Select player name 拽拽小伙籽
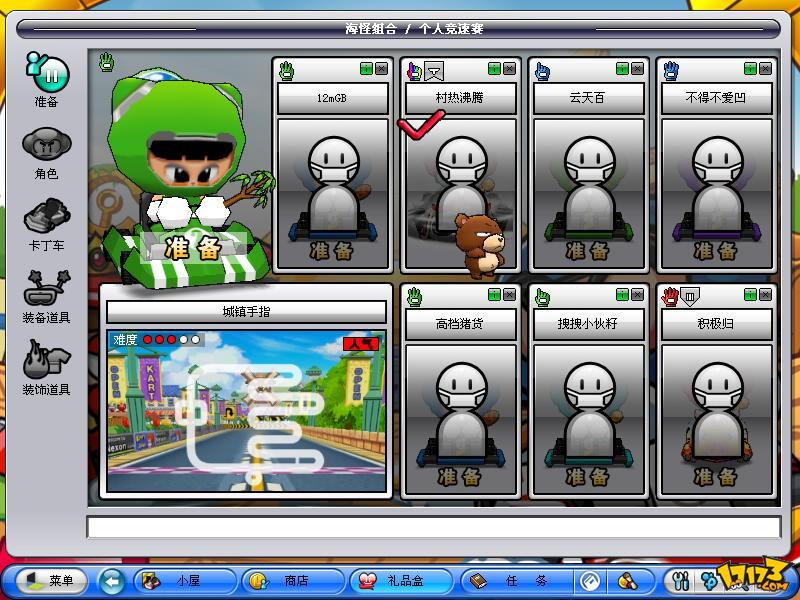Image resolution: width=800 pixels, height=600 pixels. [x=588, y=324]
